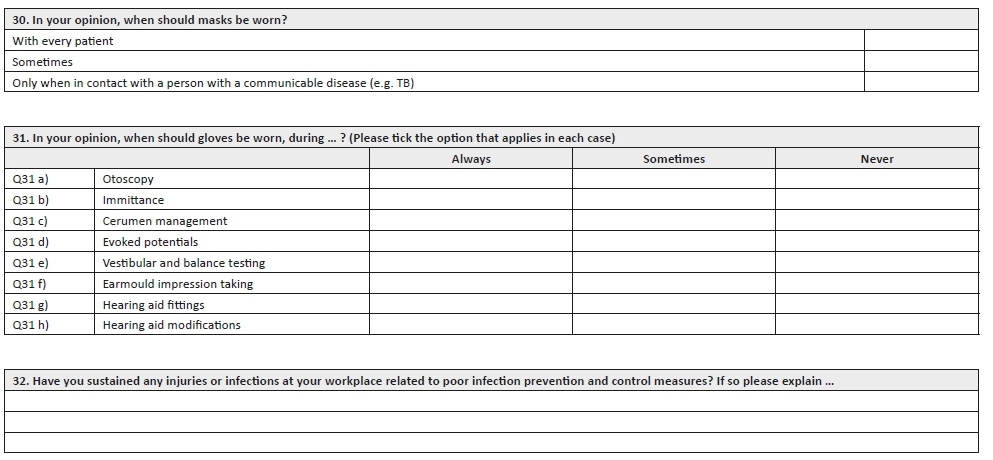The width and height of the screenshot is (993, 460).
Task: Select 'Always' for Evoked potentials
Action: (471, 242)
